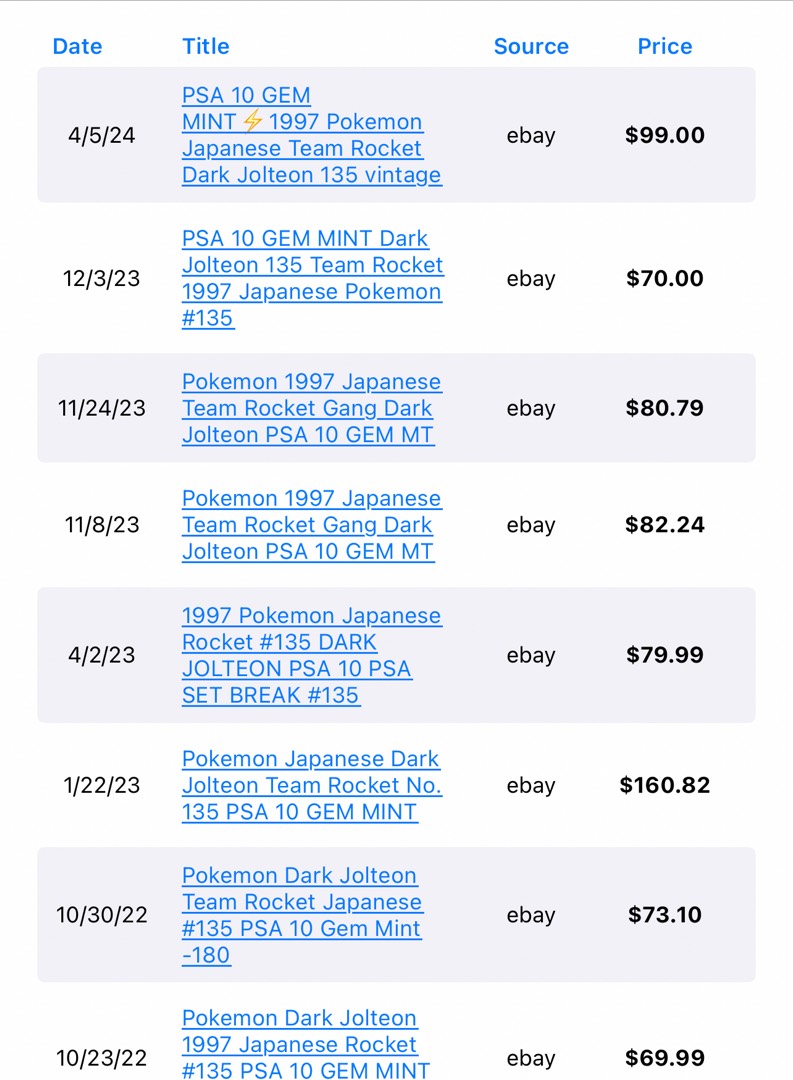This screenshot has width=793, height=1080.
Task: Select the $160.82 price cell
Action: click(x=665, y=785)
